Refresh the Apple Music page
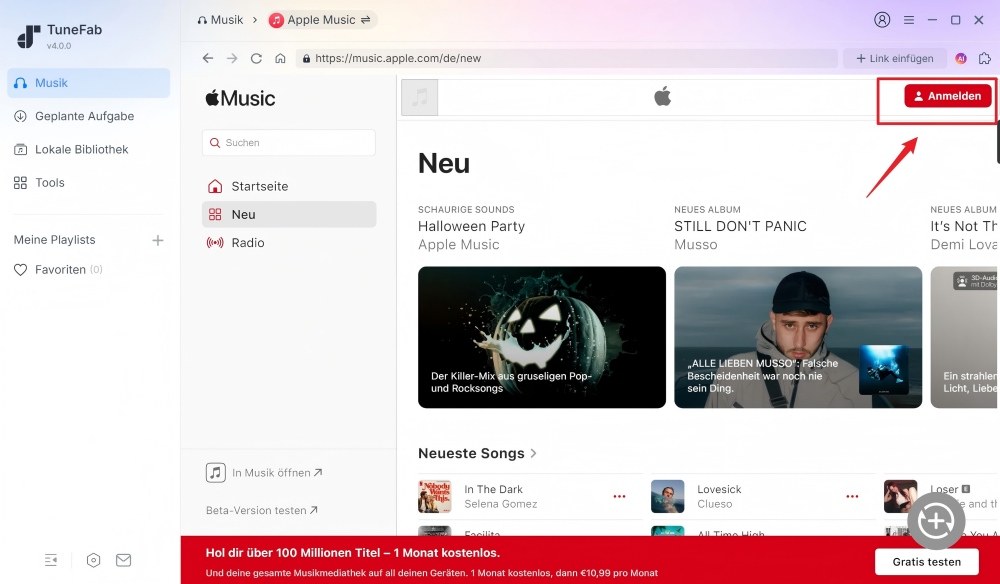 [258, 58]
